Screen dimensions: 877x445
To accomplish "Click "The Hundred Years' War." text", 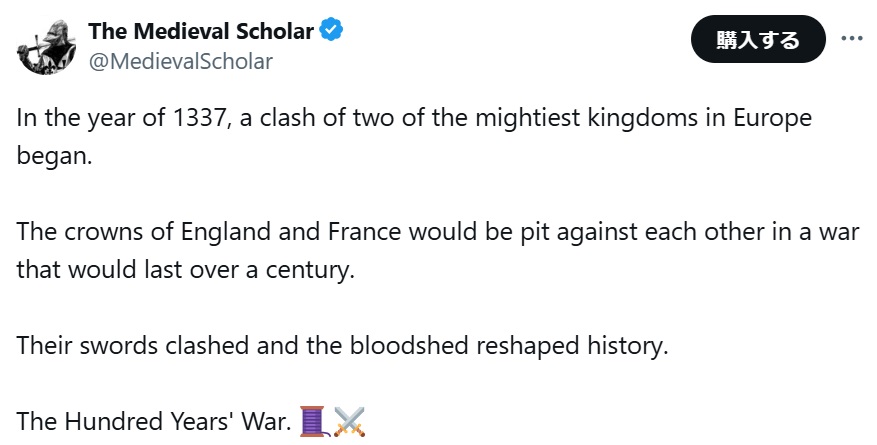I will coord(154,422).
